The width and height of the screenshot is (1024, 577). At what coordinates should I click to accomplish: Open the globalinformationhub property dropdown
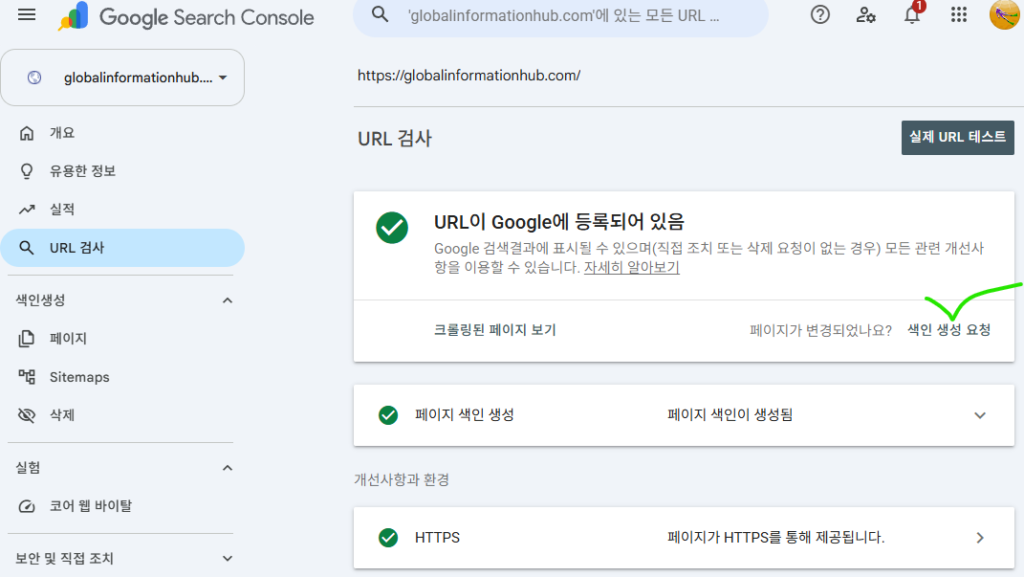tap(123, 78)
